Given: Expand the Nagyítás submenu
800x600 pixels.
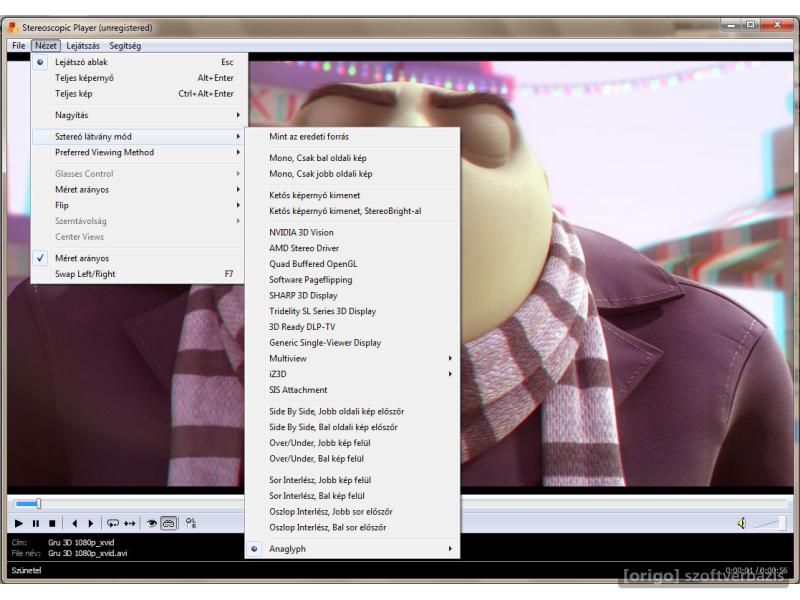Looking at the screenshot, I should coord(139,115).
